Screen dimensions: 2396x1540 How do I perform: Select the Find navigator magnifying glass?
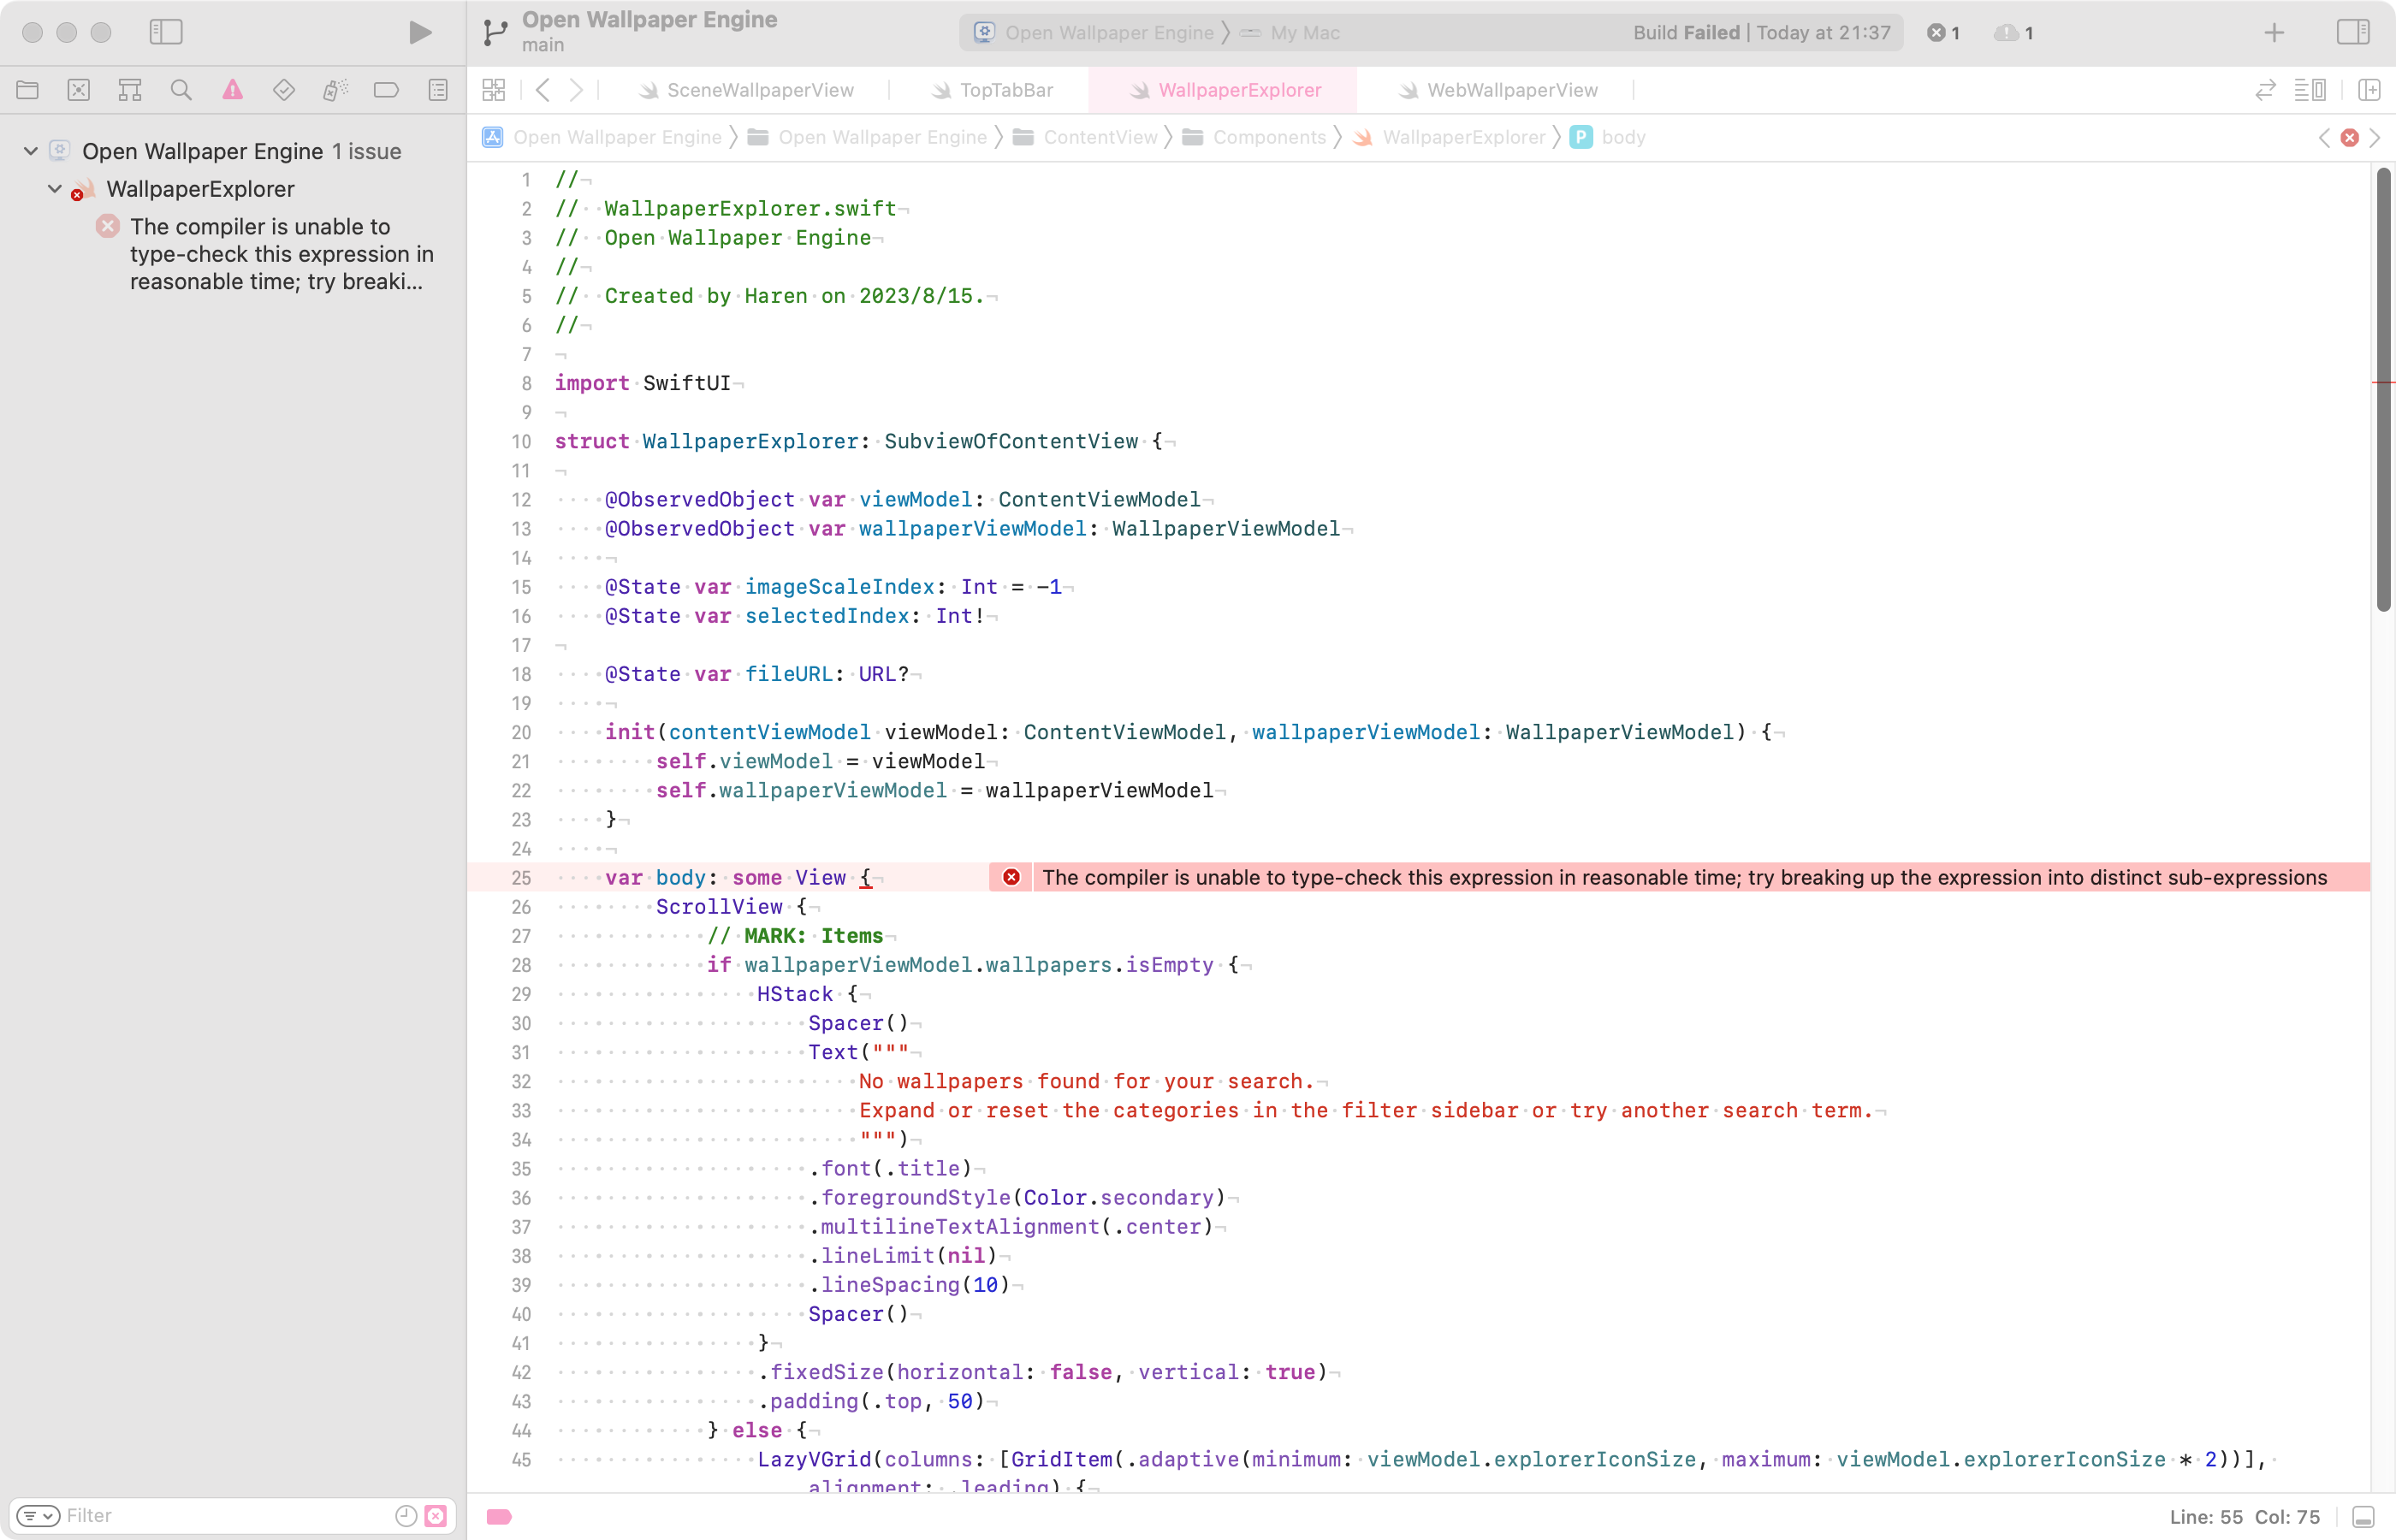click(x=181, y=90)
